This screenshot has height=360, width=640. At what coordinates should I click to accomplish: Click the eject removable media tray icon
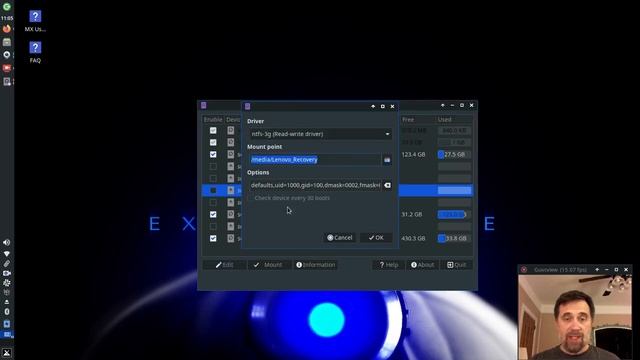coord(7,302)
